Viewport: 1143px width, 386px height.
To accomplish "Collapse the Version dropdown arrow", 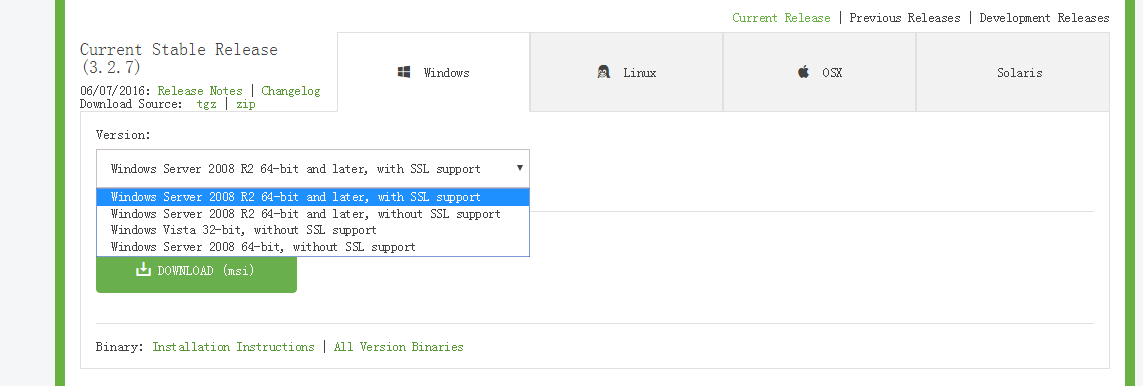I will coord(520,168).
